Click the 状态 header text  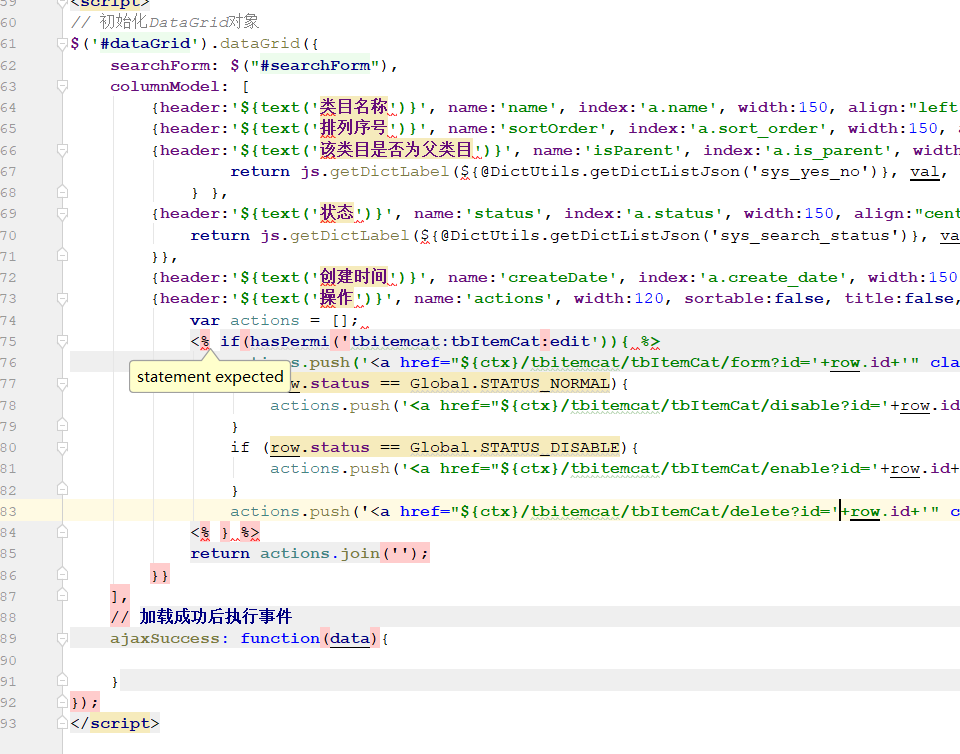pos(337,213)
